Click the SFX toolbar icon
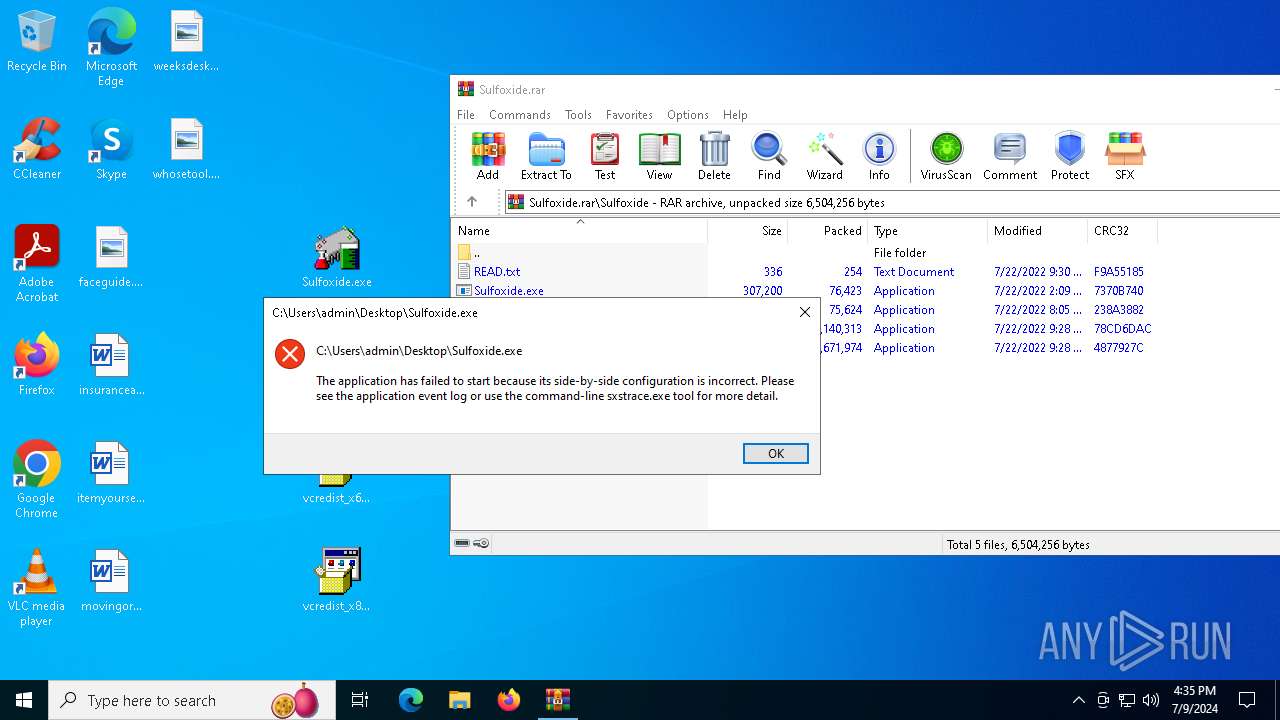 point(1125,156)
